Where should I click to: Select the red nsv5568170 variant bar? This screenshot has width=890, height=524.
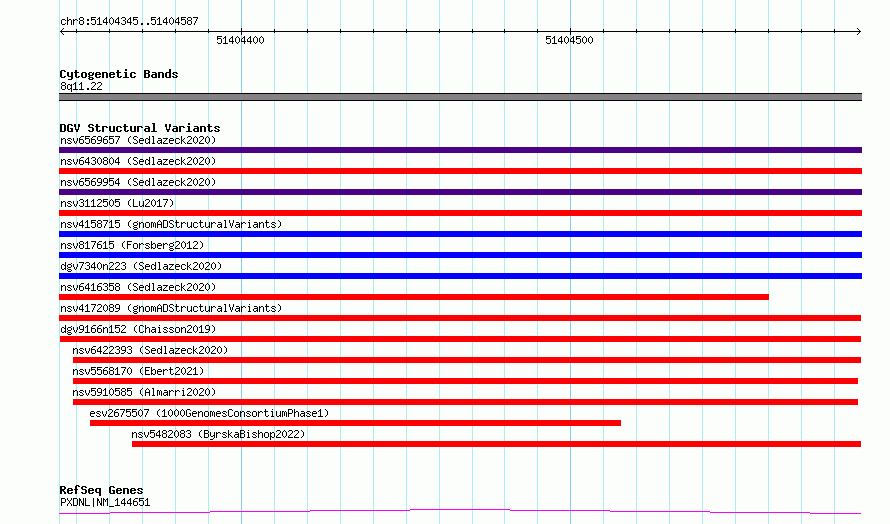pos(465,381)
